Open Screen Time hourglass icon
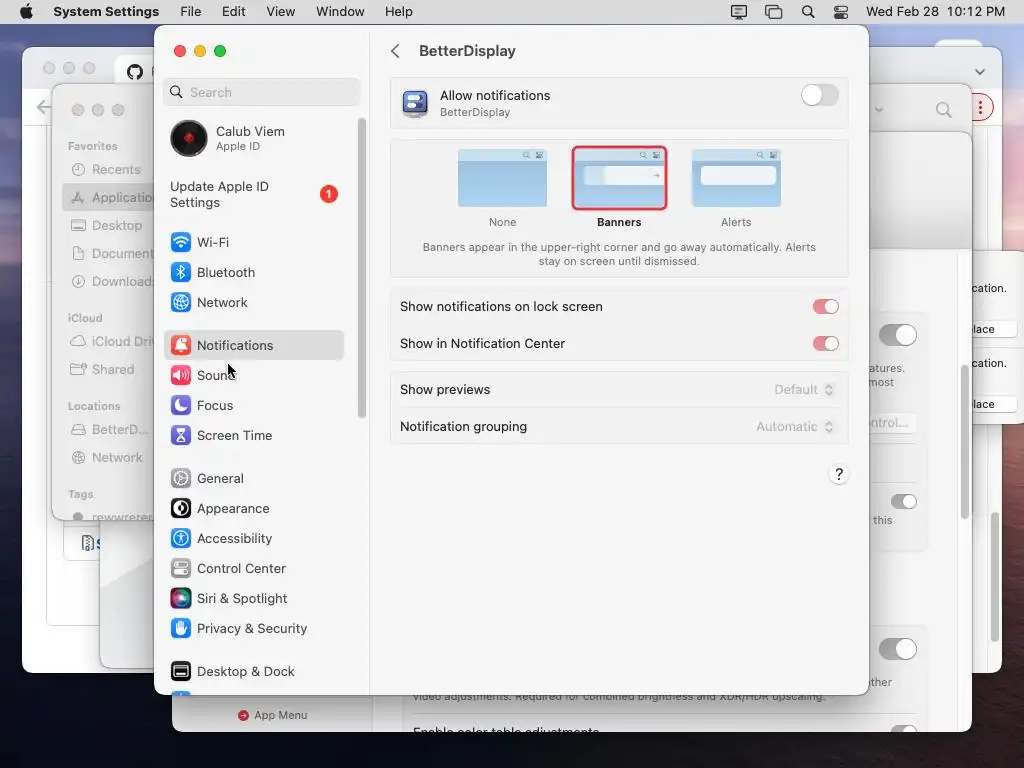 [181, 436]
